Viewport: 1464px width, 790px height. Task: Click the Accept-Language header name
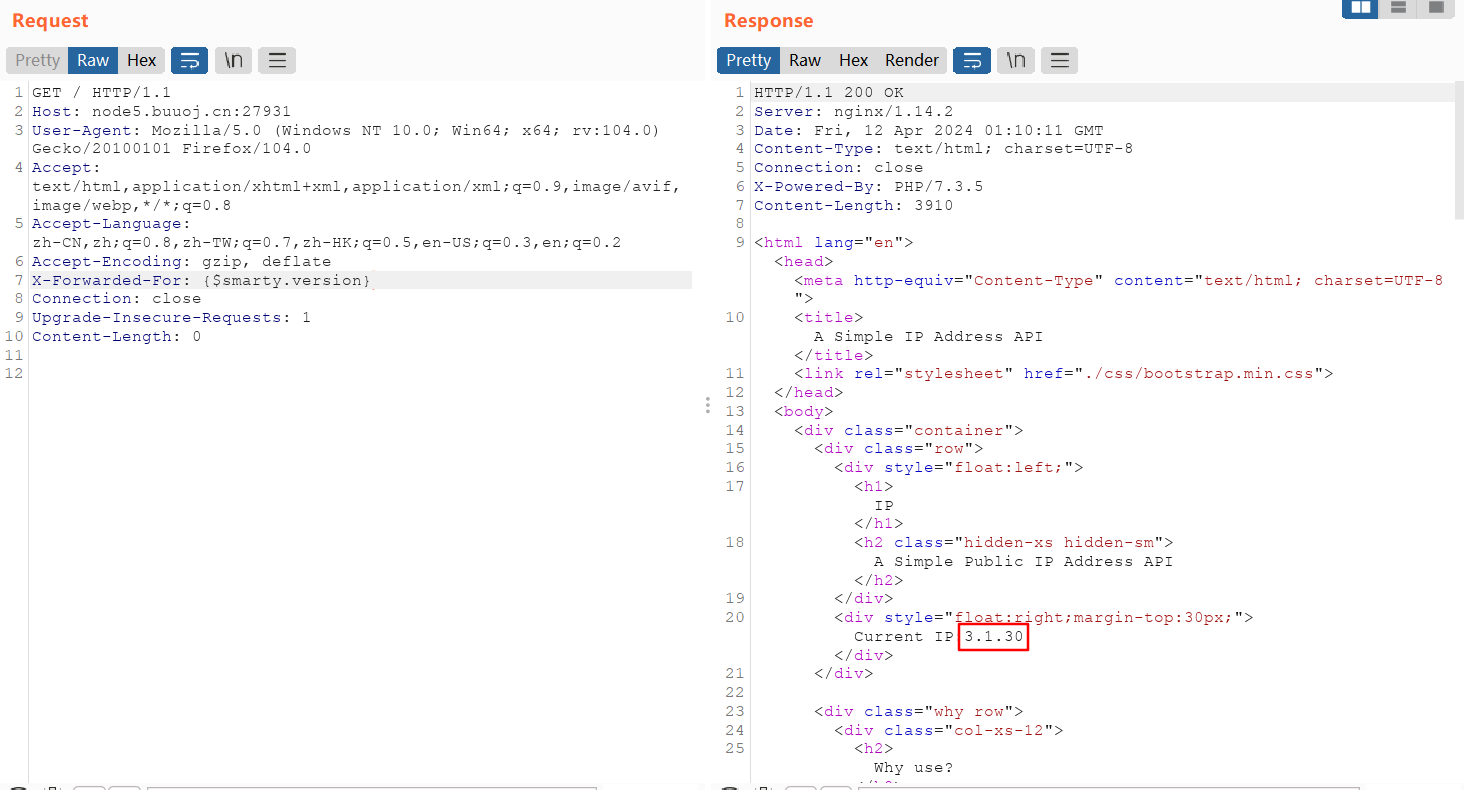click(111, 223)
